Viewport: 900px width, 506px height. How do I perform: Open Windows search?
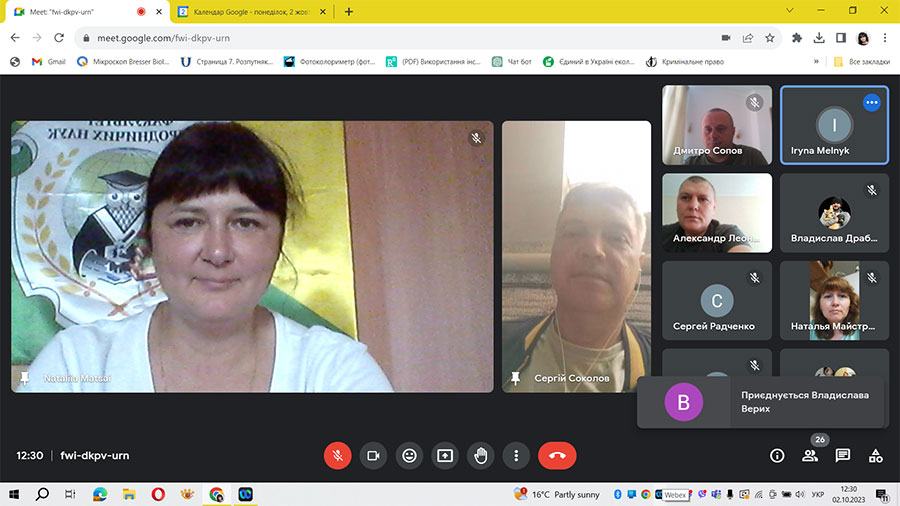point(42,494)
